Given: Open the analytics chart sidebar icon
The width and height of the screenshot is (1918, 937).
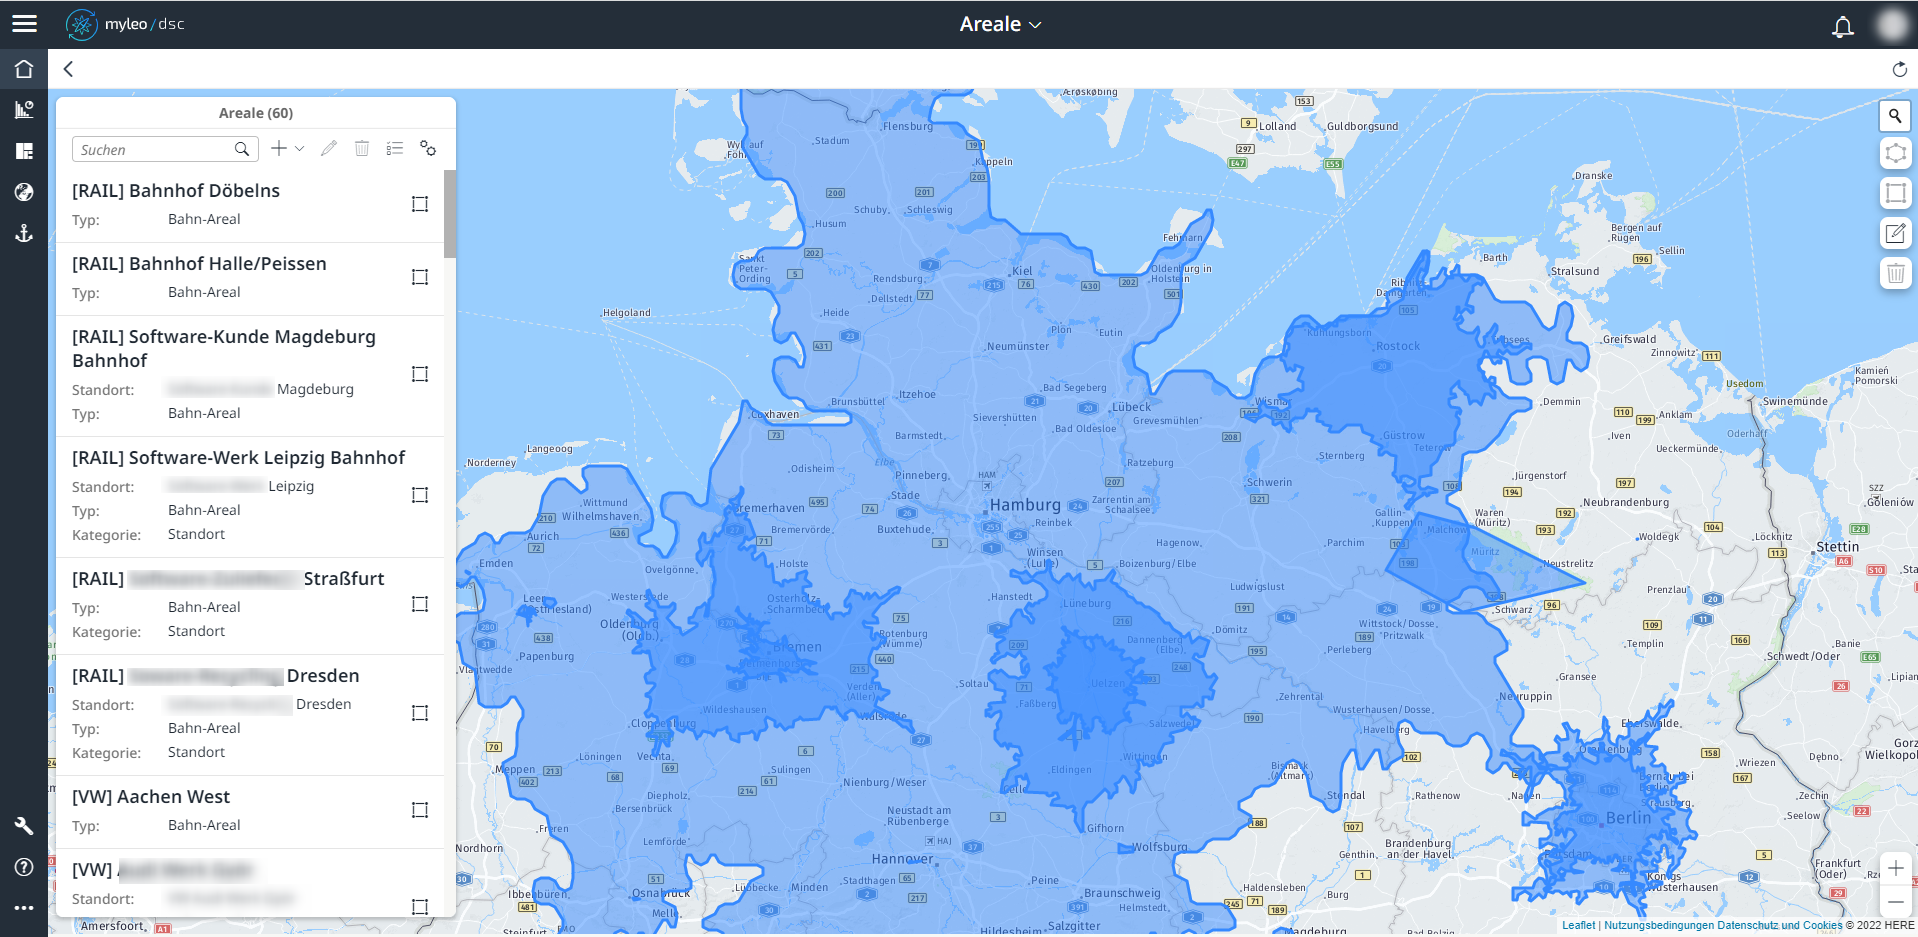Looking at the screenshot, I should 24,110.
